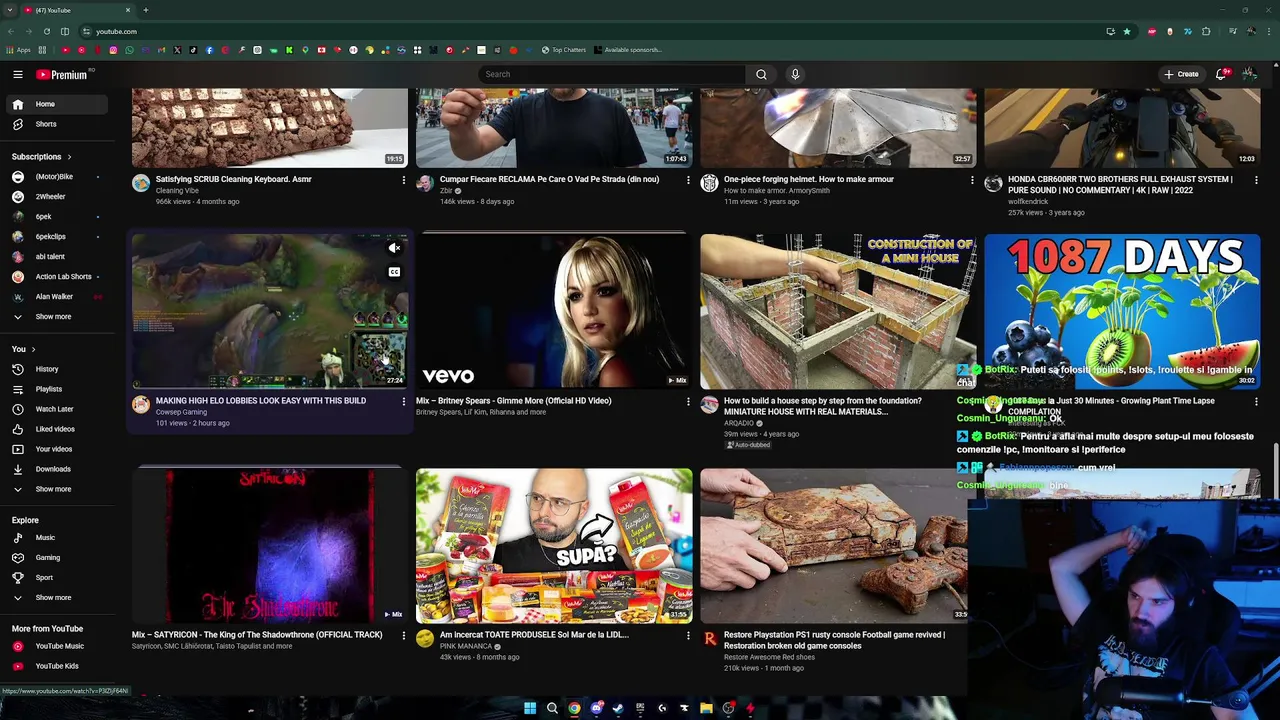Screen dimensions: 1280x720
Task: Click the PINK MANANCA channel avatar
Action: [425, 639]
